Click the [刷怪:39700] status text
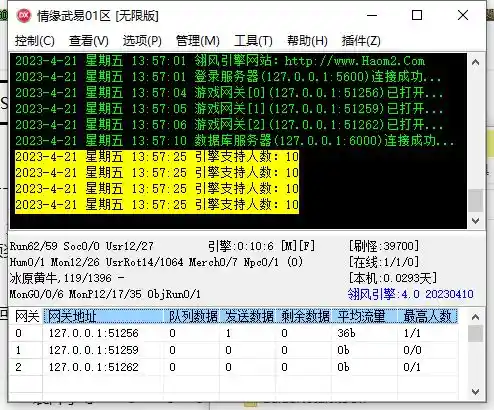 [383, 246]
